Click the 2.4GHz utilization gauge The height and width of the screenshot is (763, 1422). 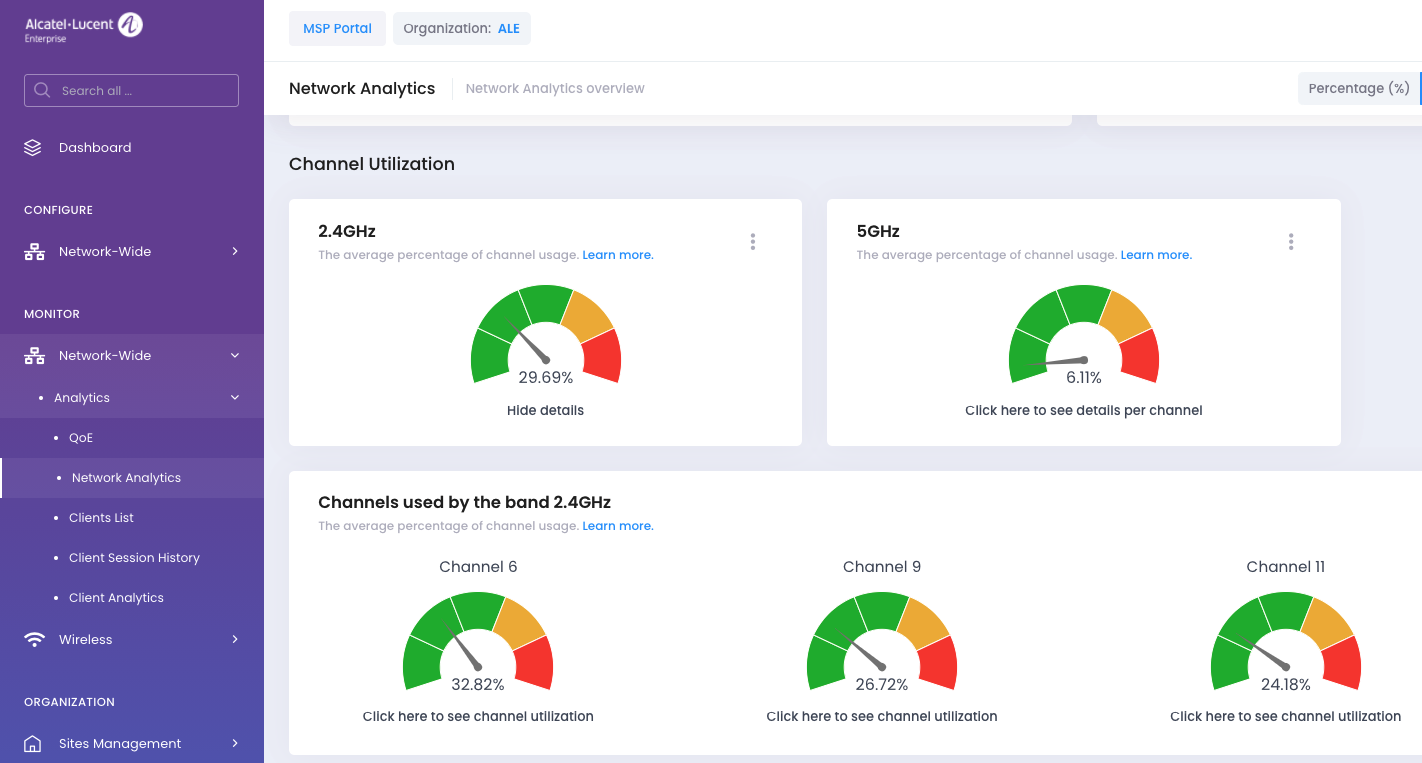546,334
